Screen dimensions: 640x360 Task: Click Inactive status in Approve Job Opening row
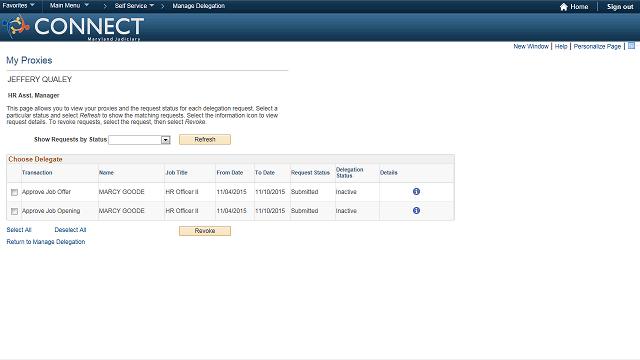346,211
